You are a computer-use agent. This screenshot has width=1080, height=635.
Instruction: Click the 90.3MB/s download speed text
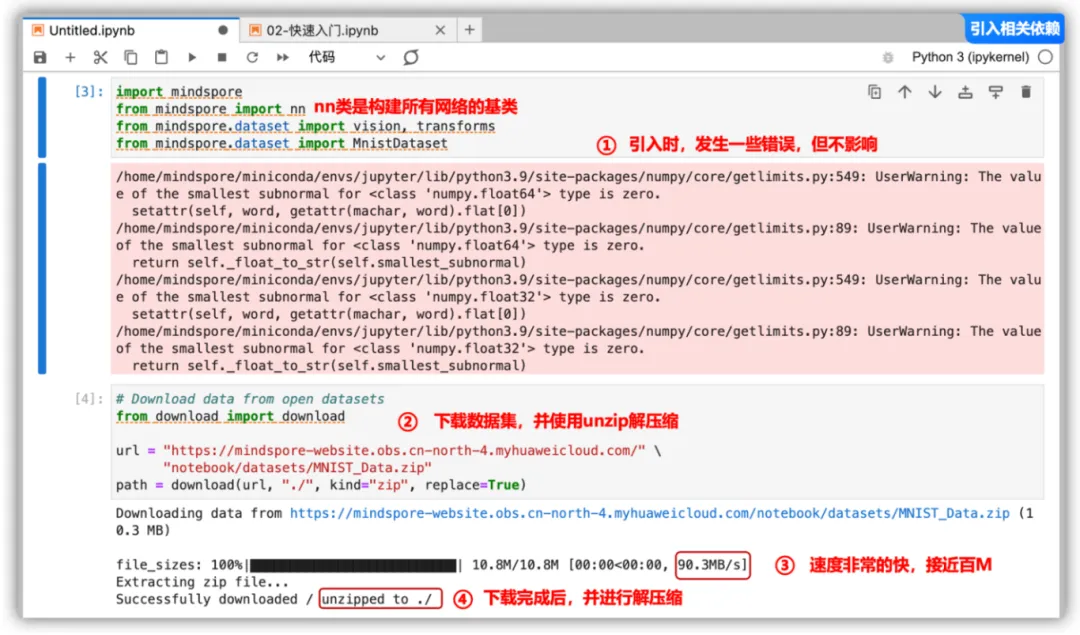pos(712,565)
